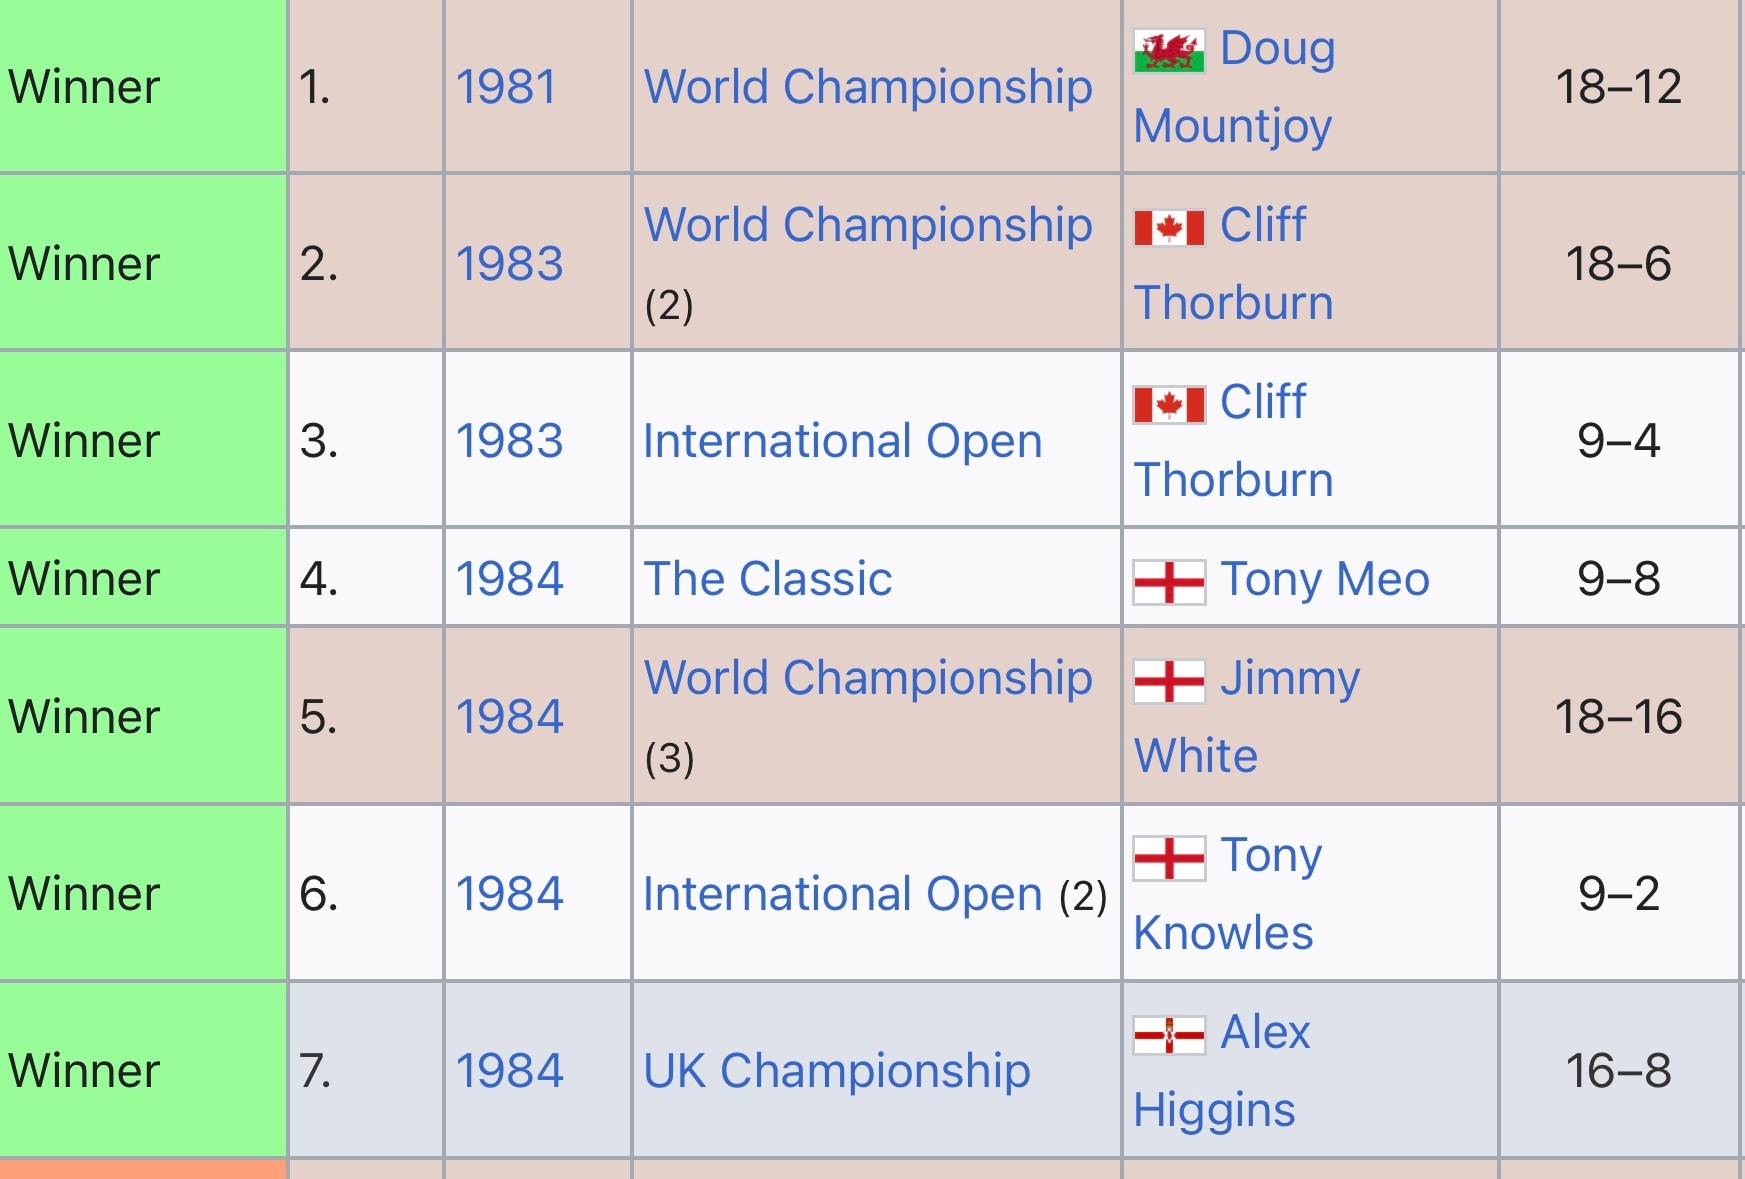Follow the International Open (2) link
1745x1179 pixels.
[842, 894]
